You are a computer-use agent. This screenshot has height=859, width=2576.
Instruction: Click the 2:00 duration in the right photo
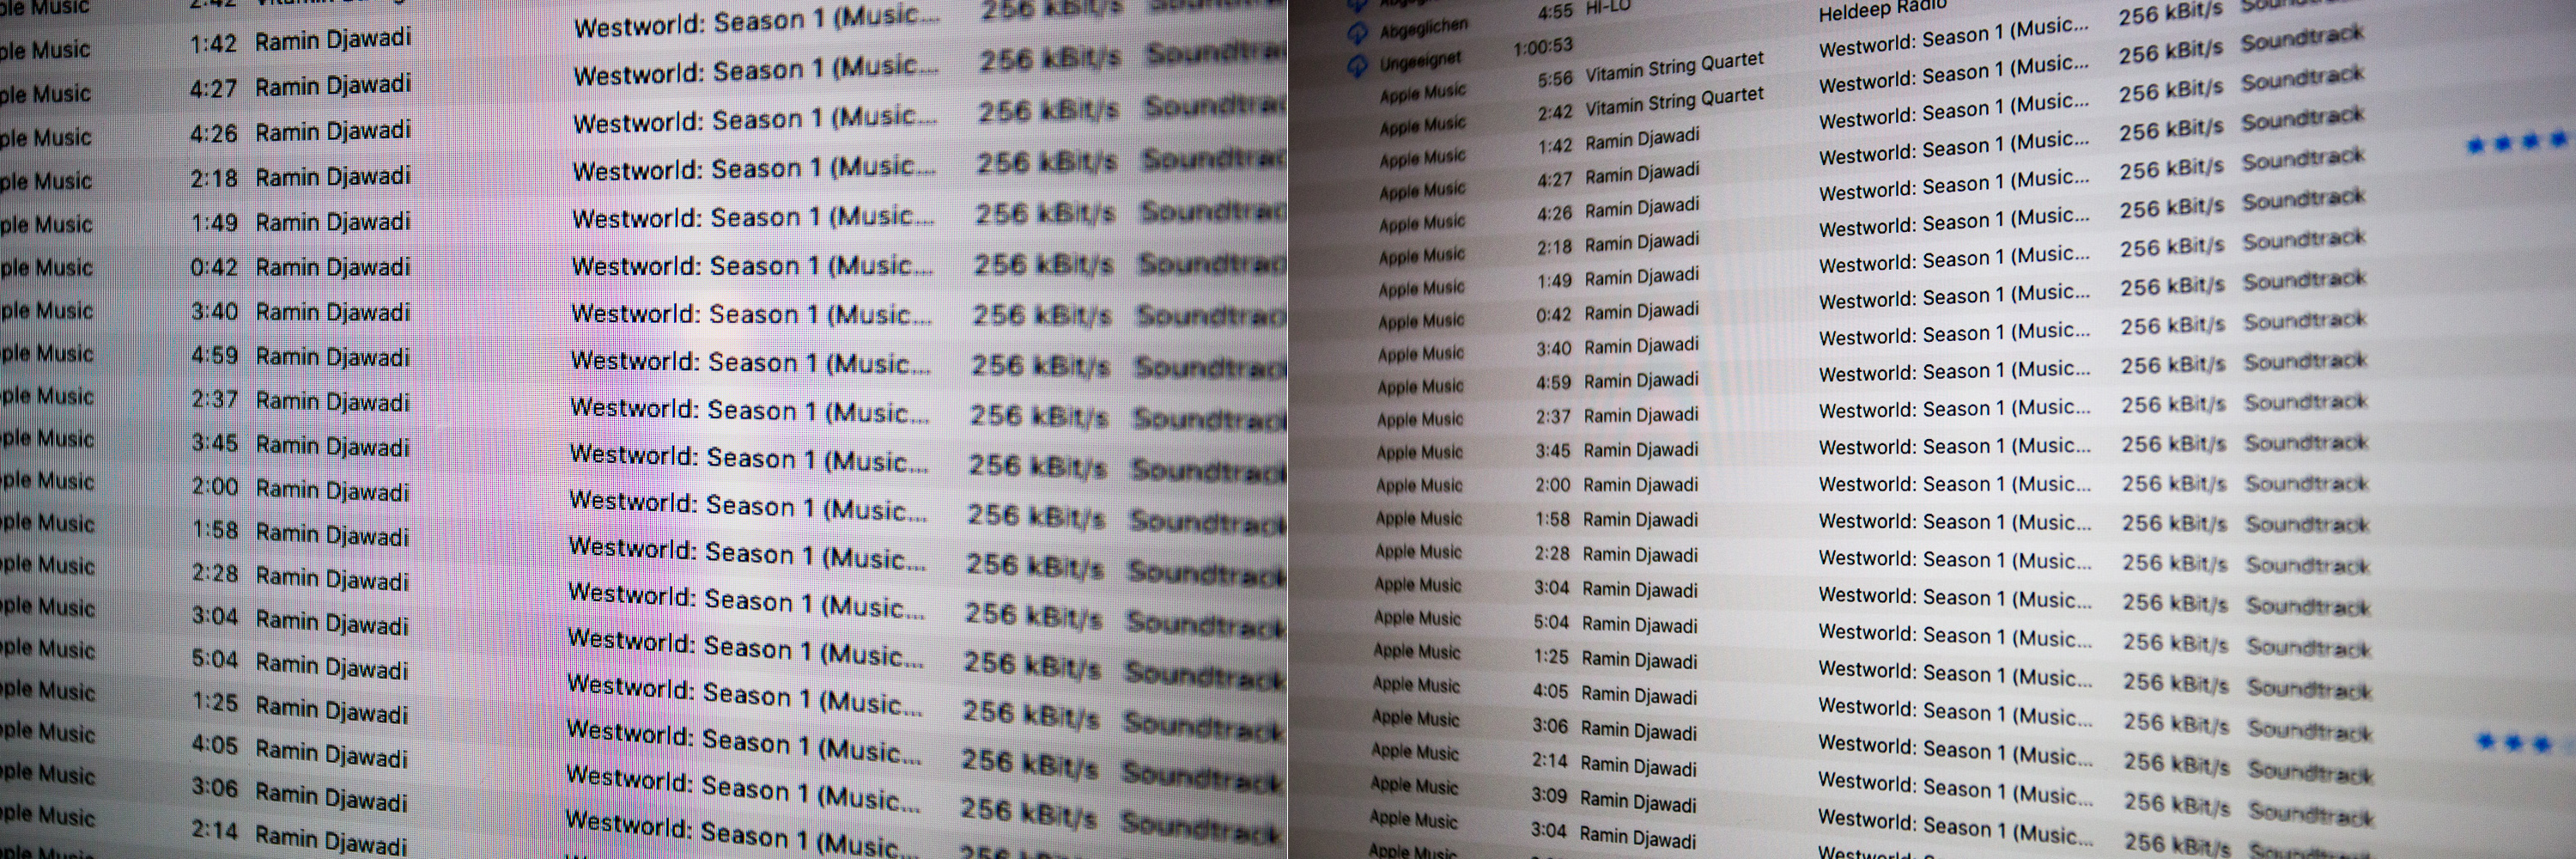(1553, 485)
